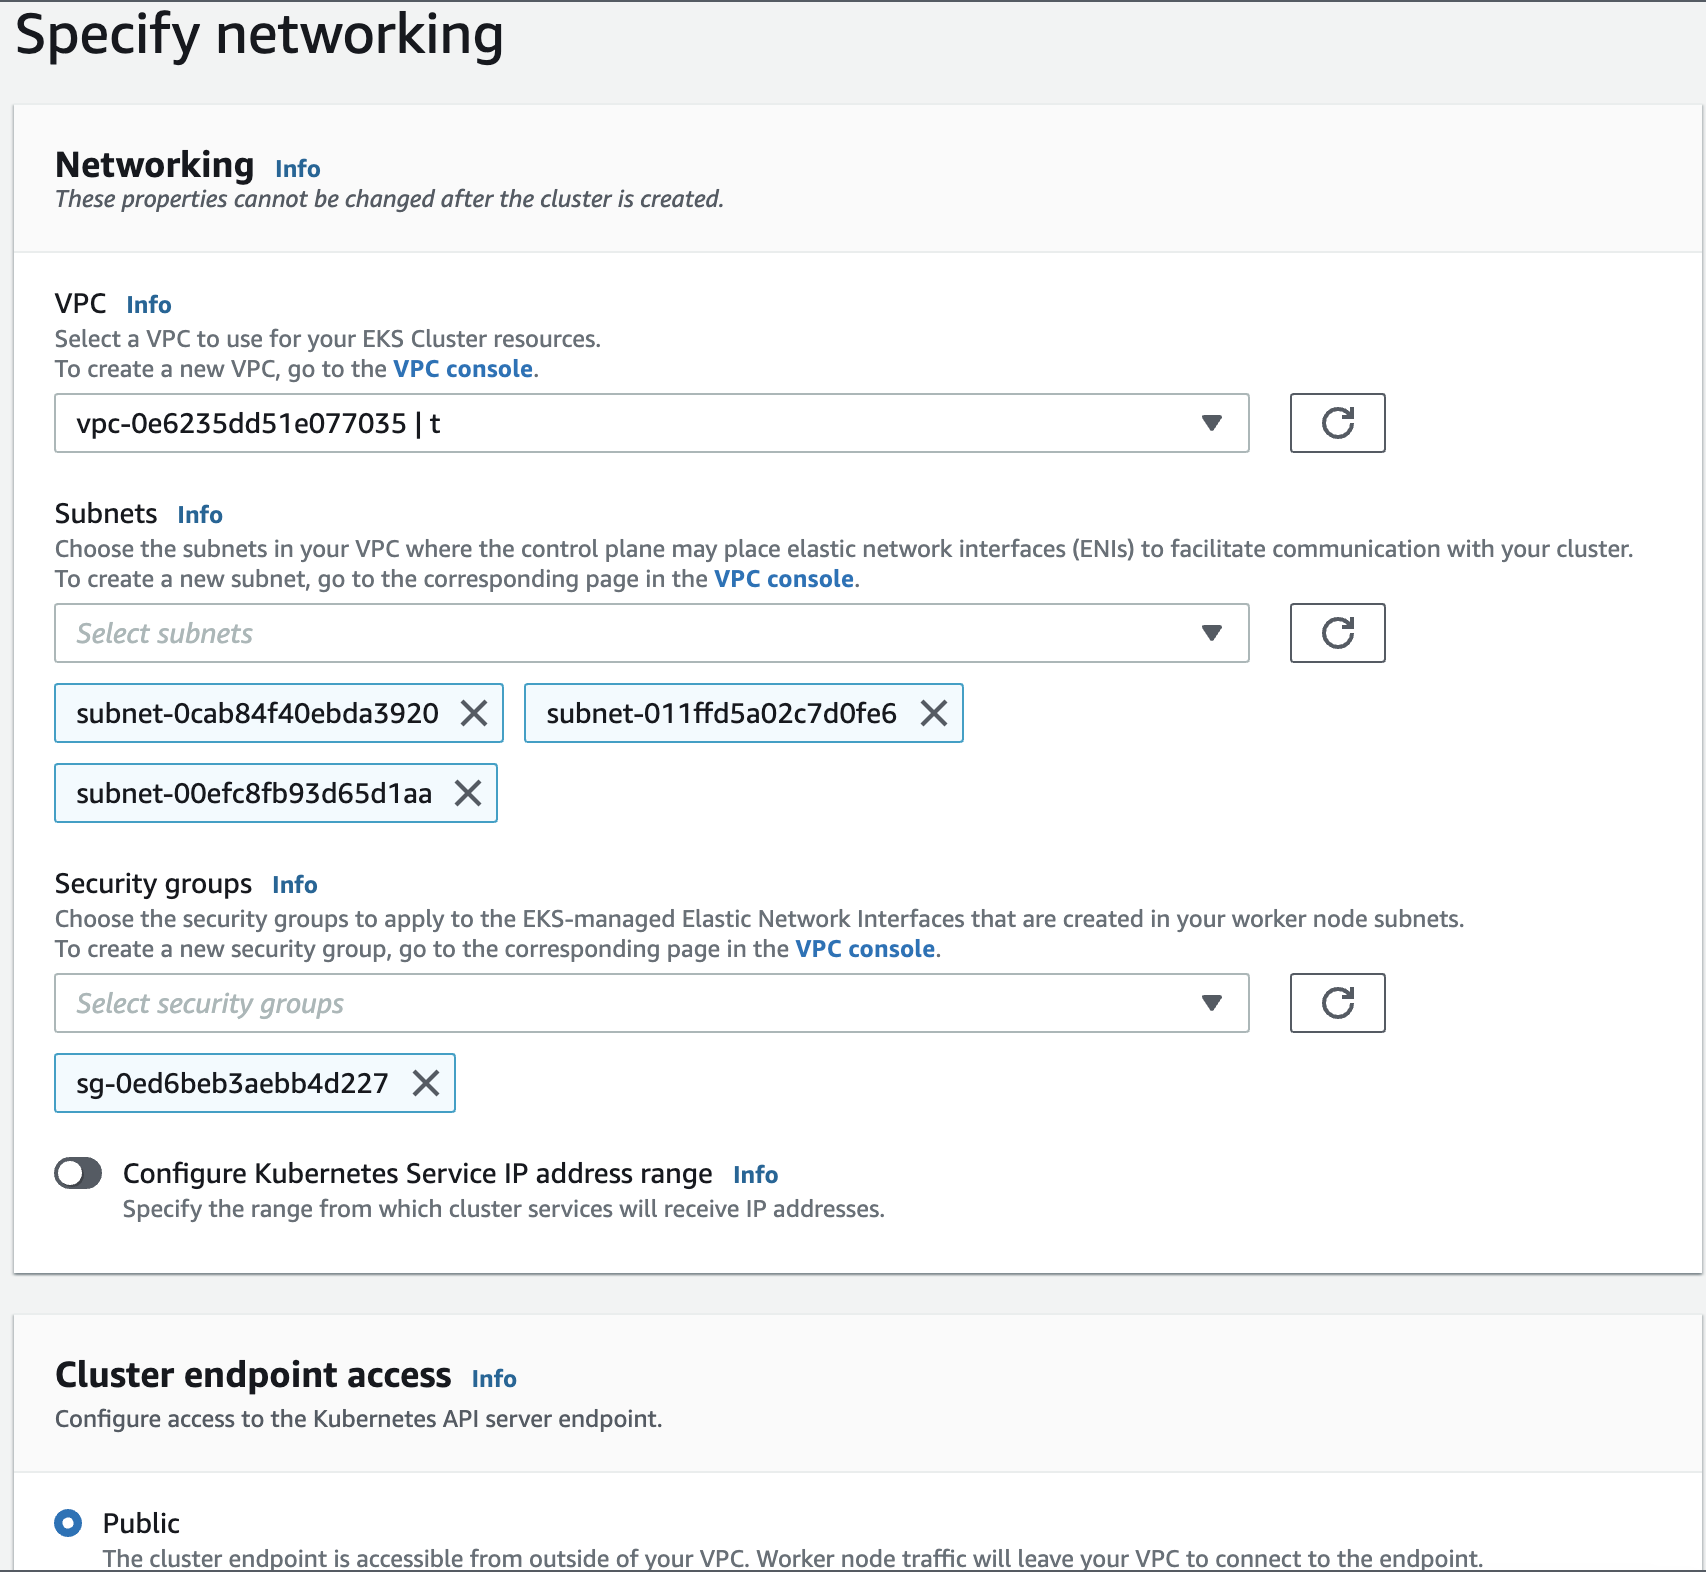Remove security group sg-0ed6beb3aebb4d227
The height and width of the screenshot is (1572, 1706).
tap(426, 1083)
